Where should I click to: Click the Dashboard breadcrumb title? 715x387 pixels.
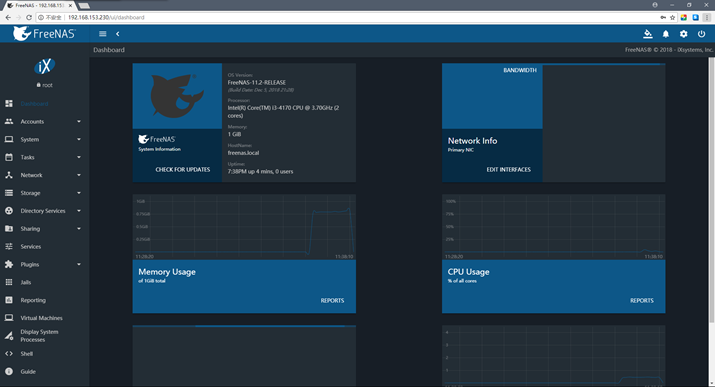pyautogui.click(x=109, y=50)
